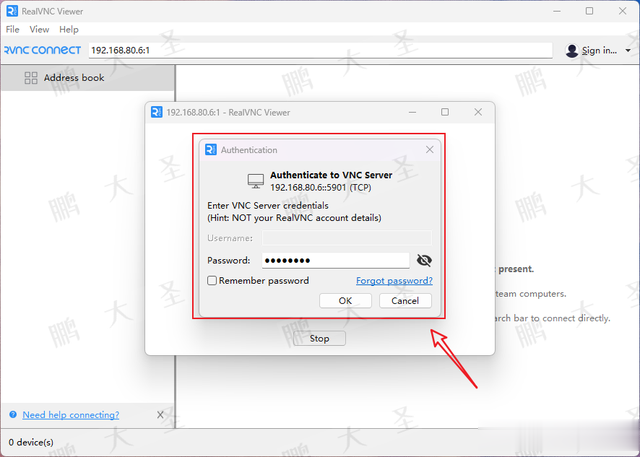
Task: Click the NOT your RealVNC account hint
Action: click(x=294, y=218)
